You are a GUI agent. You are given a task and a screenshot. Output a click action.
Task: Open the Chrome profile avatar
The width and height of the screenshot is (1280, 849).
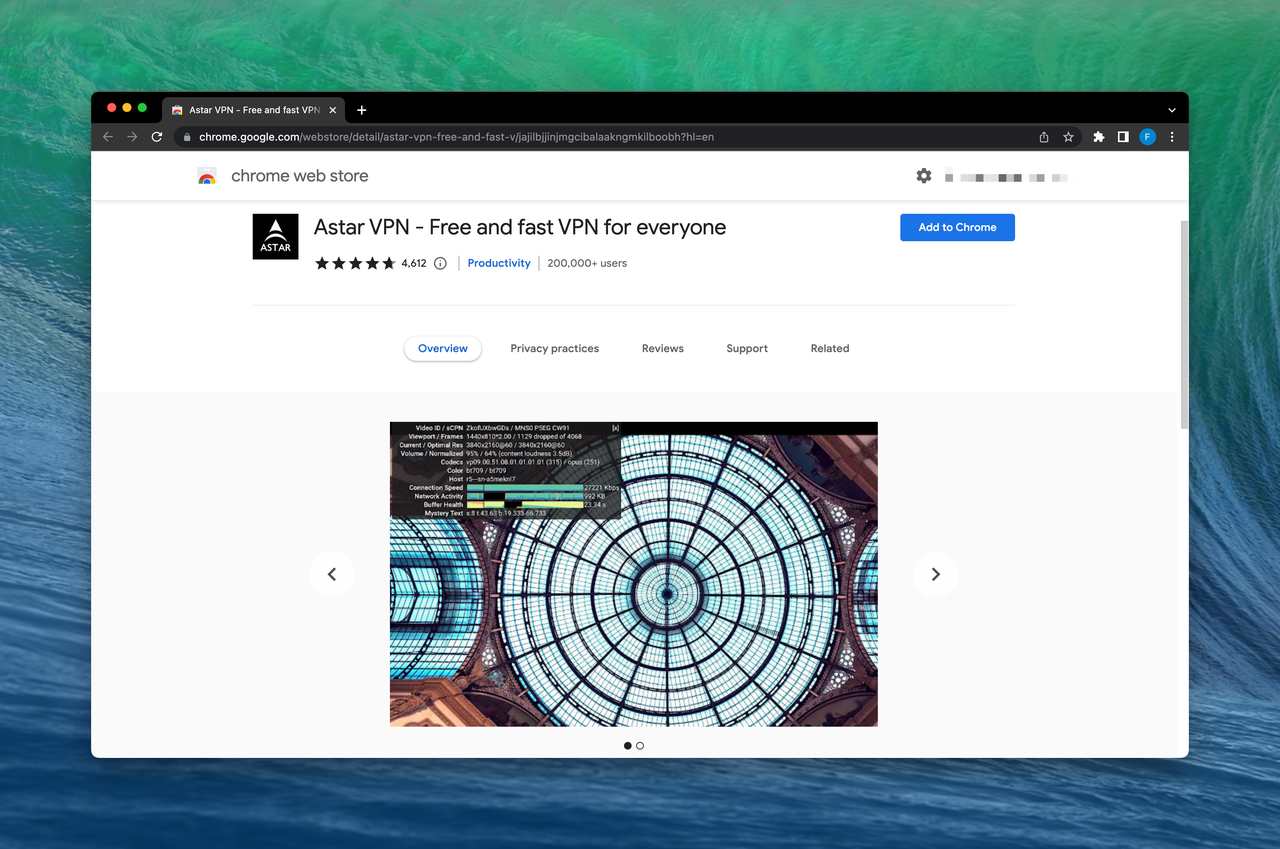pos(1148,137)
